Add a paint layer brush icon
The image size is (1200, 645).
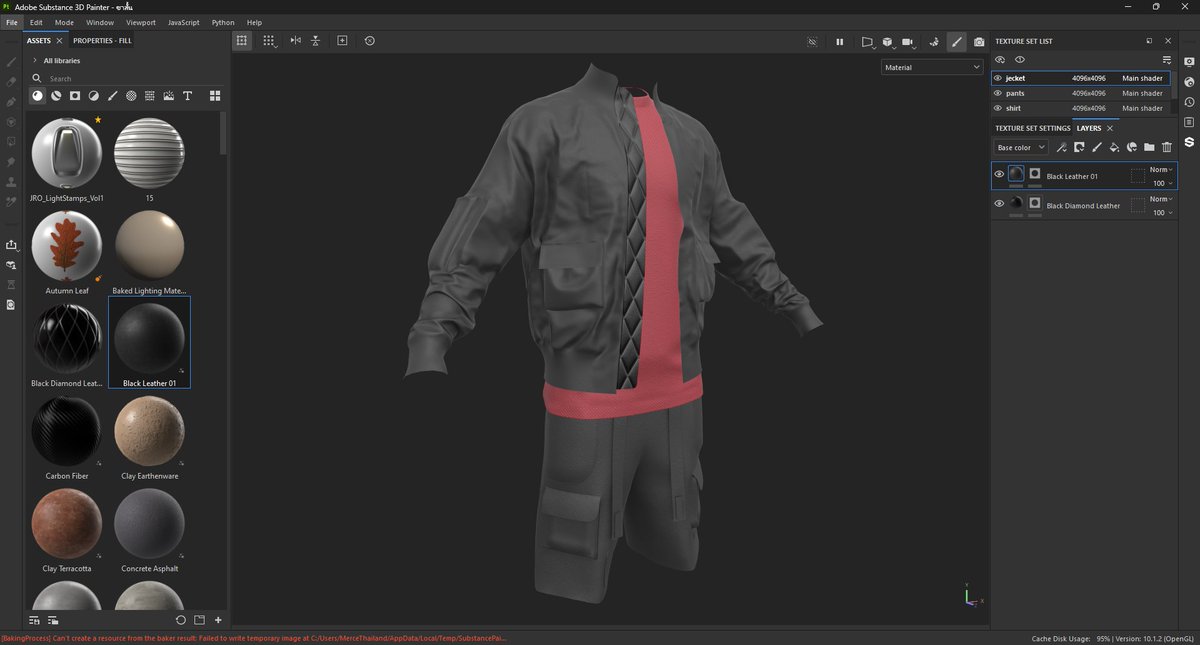[x=1097, y=147]
